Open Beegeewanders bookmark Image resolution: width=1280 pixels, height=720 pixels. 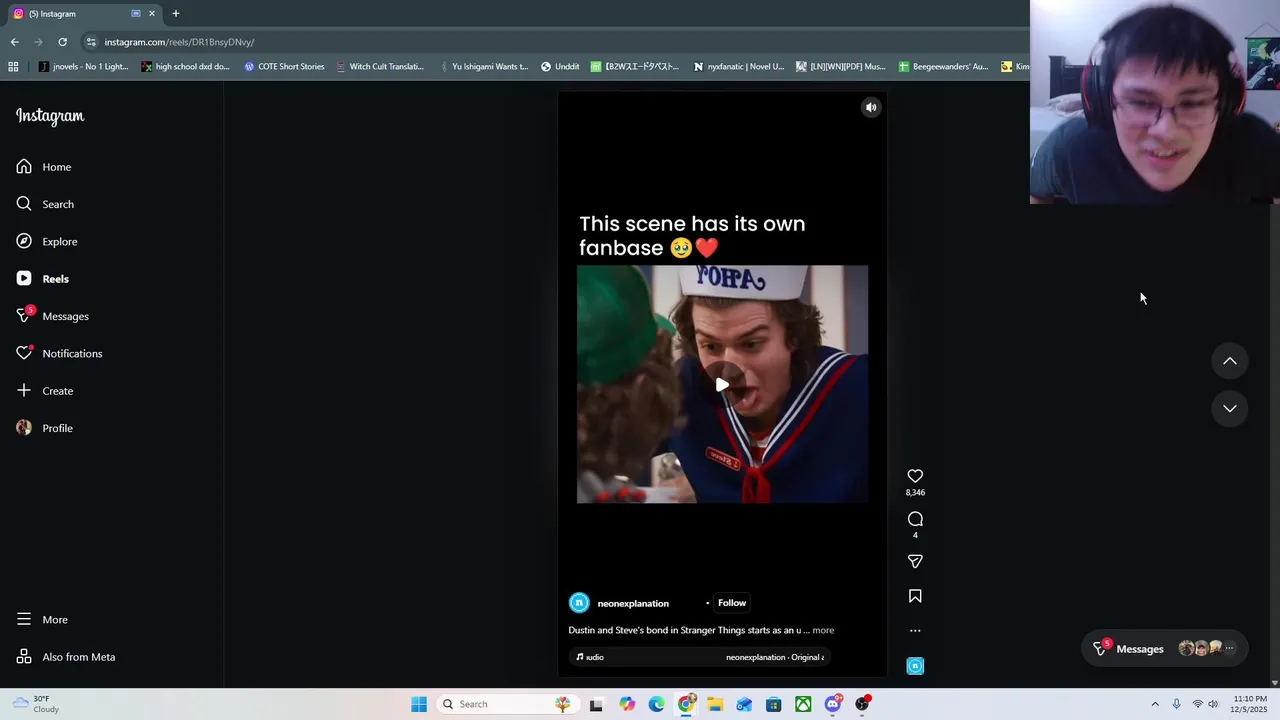click(942, 67)
